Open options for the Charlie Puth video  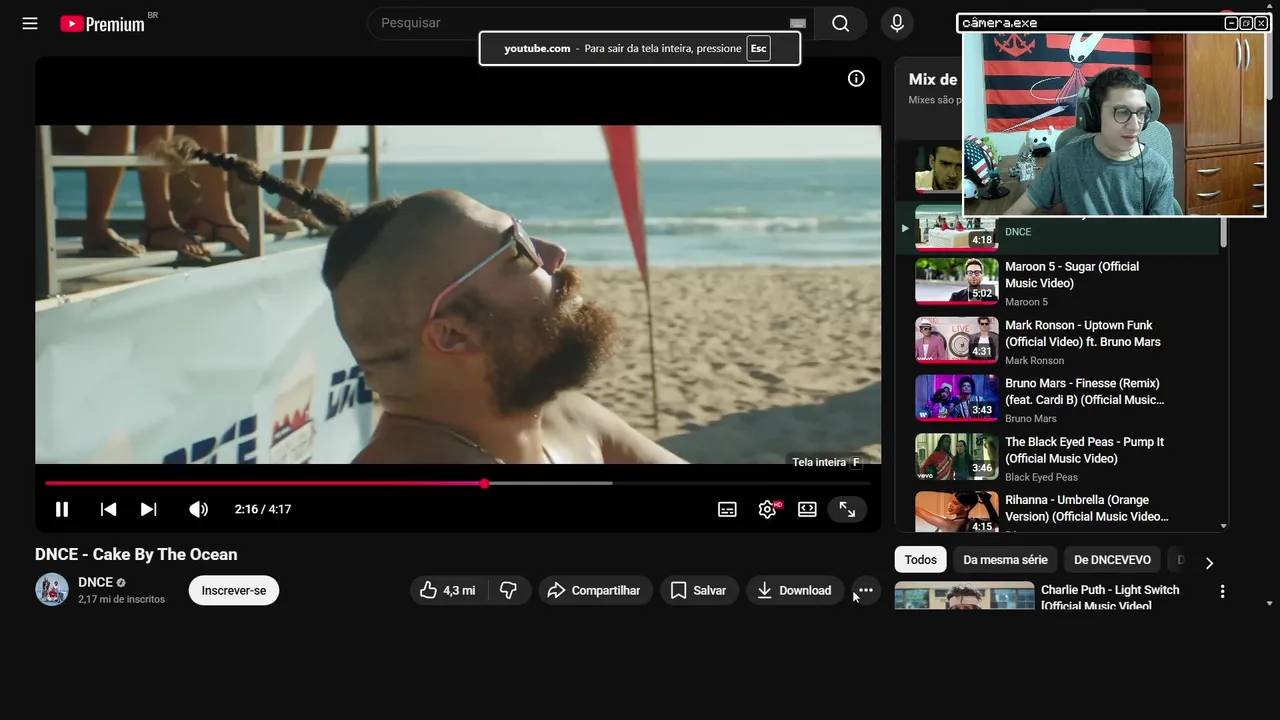coord(1222,591)
